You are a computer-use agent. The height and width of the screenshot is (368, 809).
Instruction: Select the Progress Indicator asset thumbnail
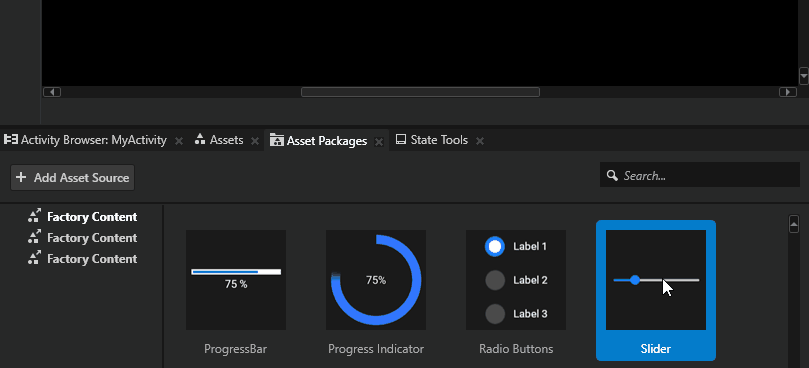376,280
